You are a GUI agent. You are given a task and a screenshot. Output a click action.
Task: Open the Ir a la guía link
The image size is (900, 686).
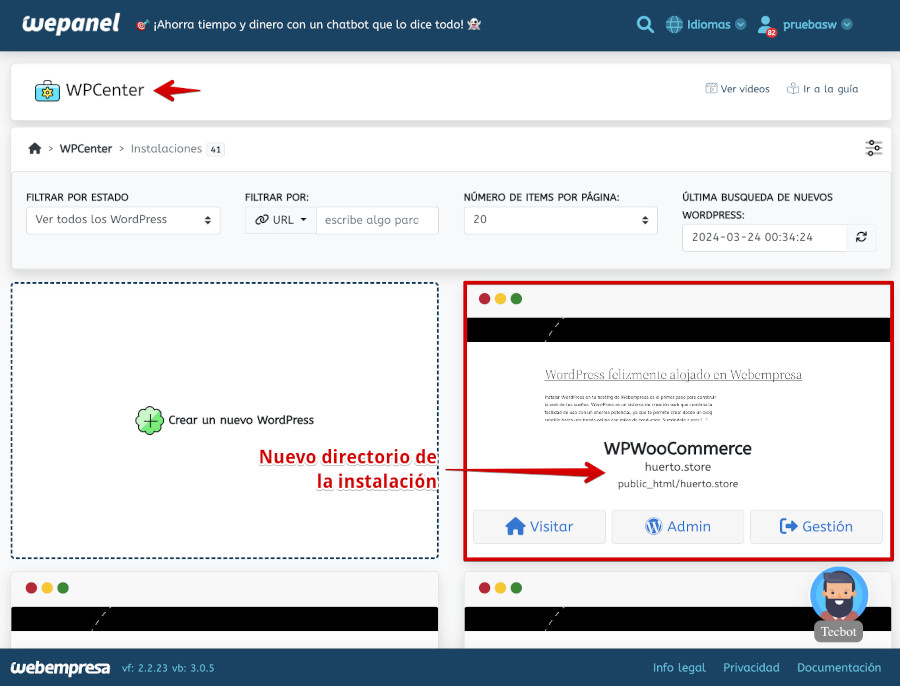click(x=823, y=89)
